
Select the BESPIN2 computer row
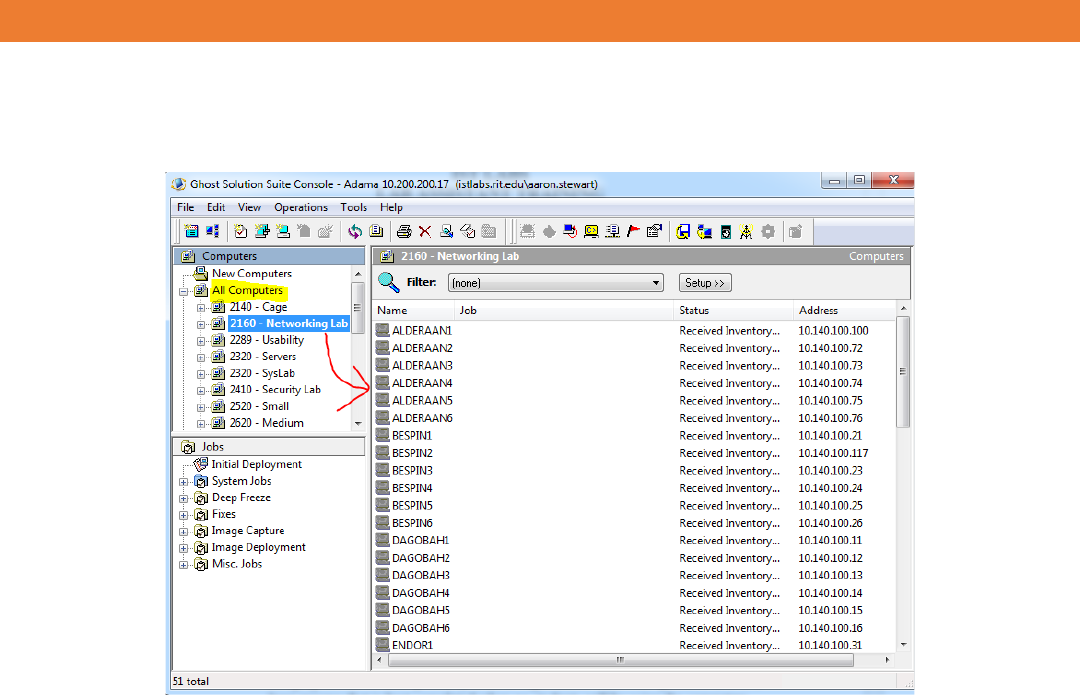634,453
